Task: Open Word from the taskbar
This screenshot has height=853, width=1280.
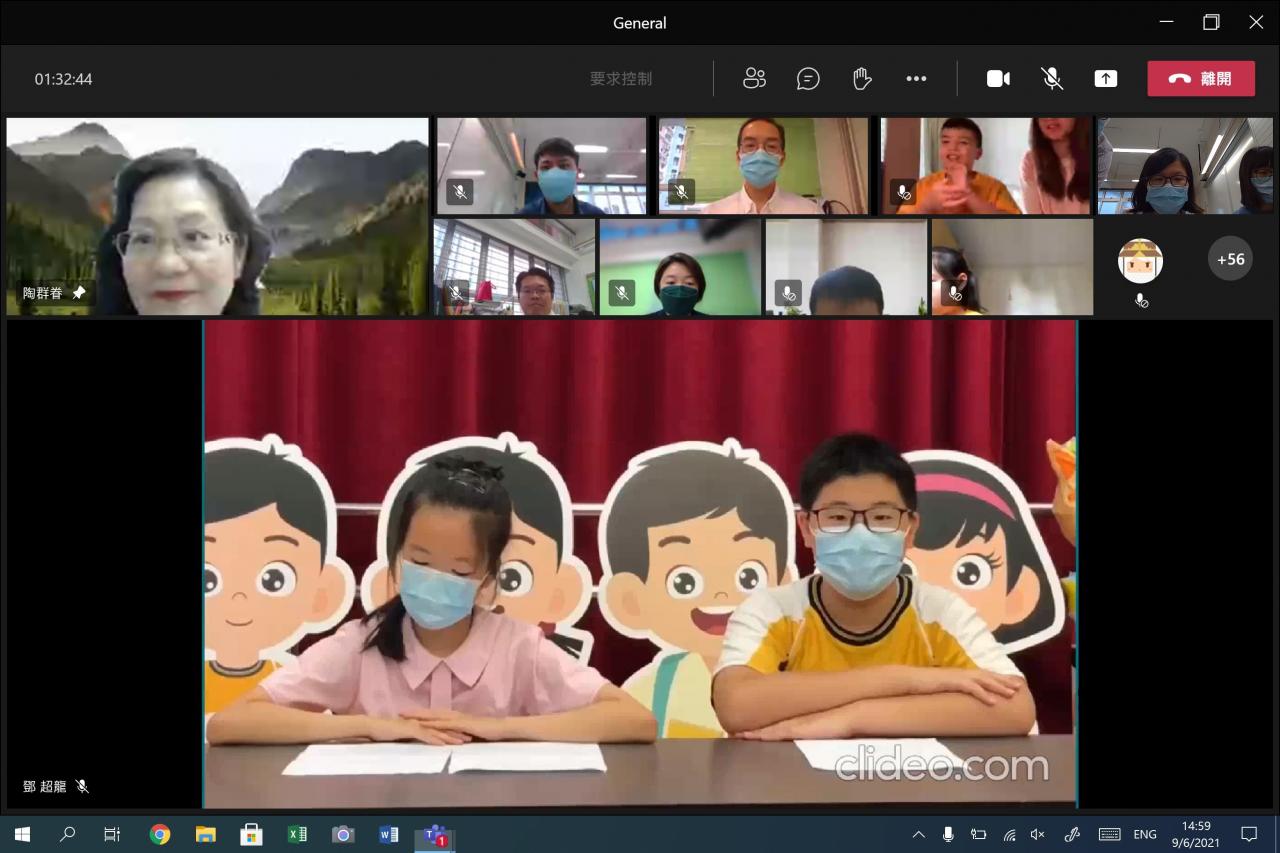Action: pyautogui.click(x=389, y=835)
